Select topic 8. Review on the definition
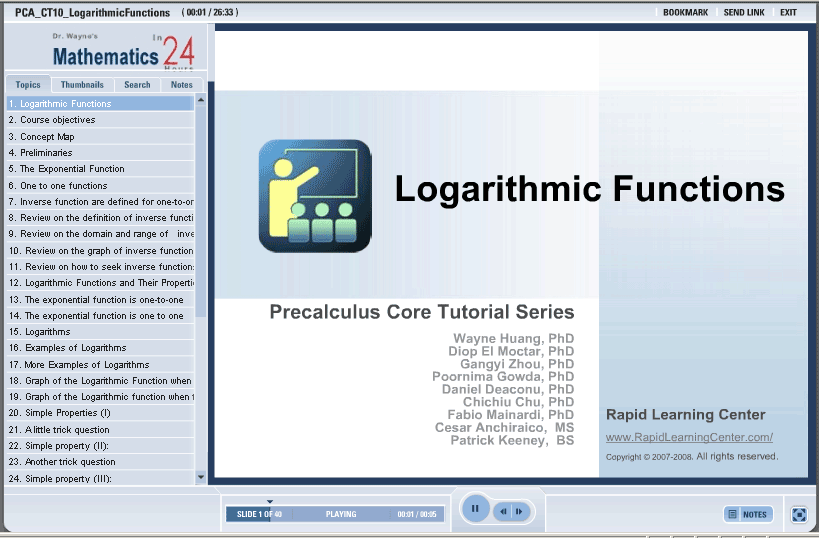Image resolution: width=819 pixels, height=538 pixels. (x=100, y=217)
